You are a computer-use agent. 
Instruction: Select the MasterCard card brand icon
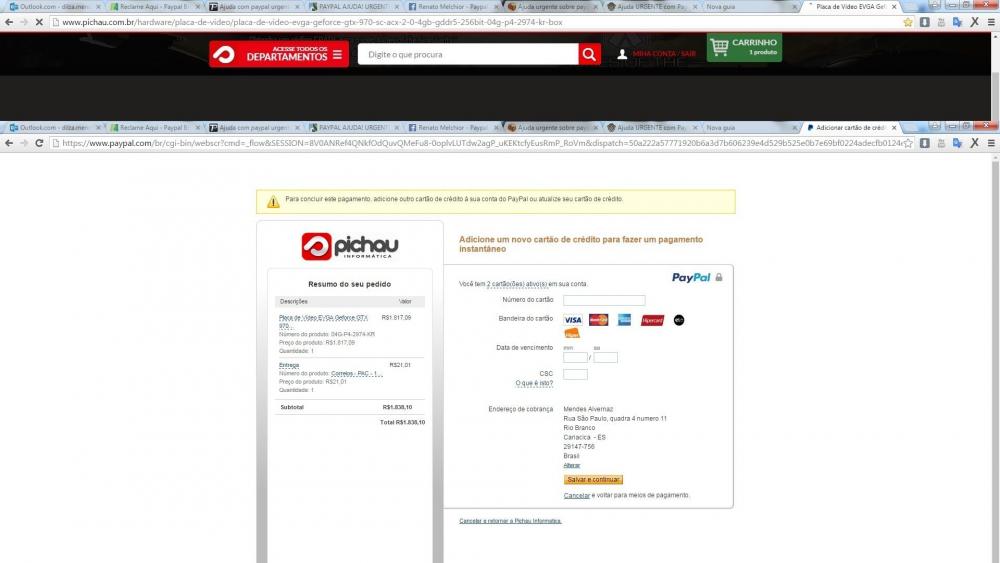coord(598,319)
